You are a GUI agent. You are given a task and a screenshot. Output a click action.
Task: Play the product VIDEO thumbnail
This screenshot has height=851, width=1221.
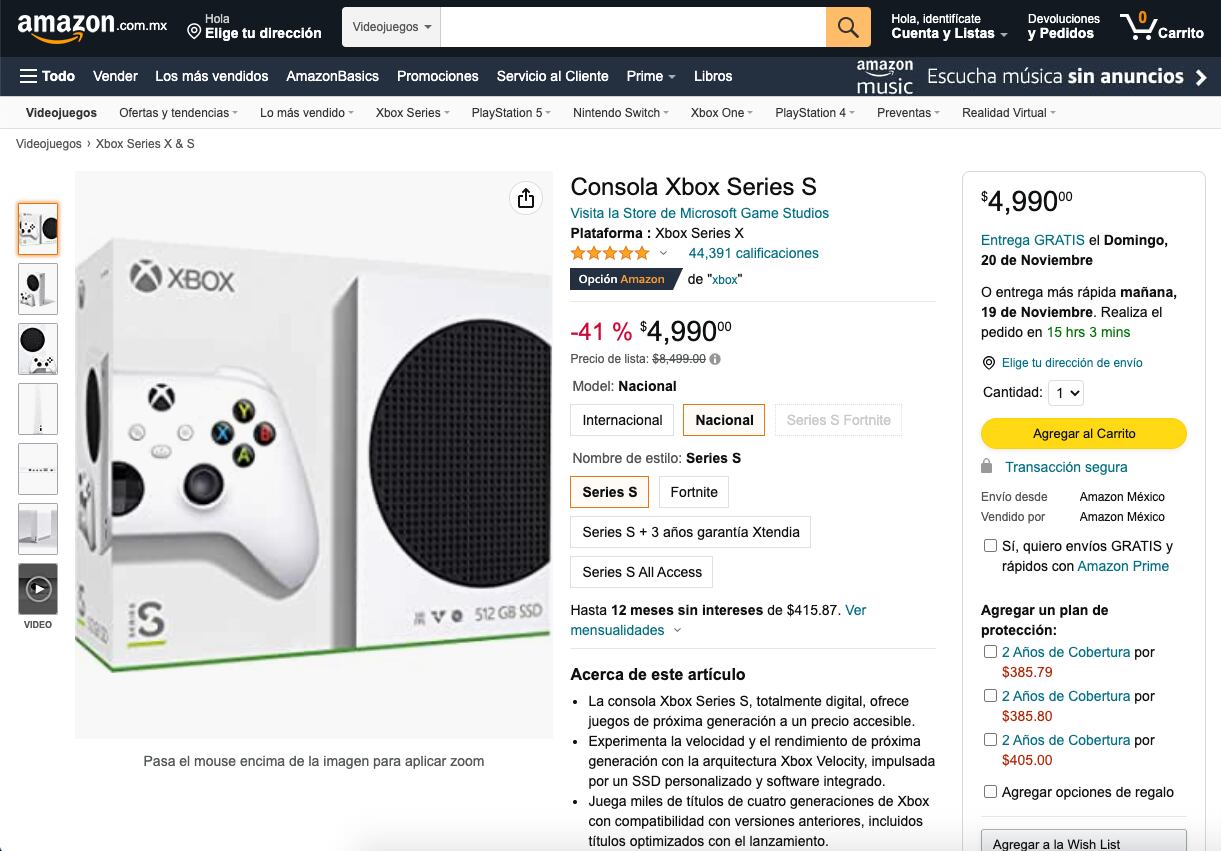pyautogui.click(x=38, y=589)
